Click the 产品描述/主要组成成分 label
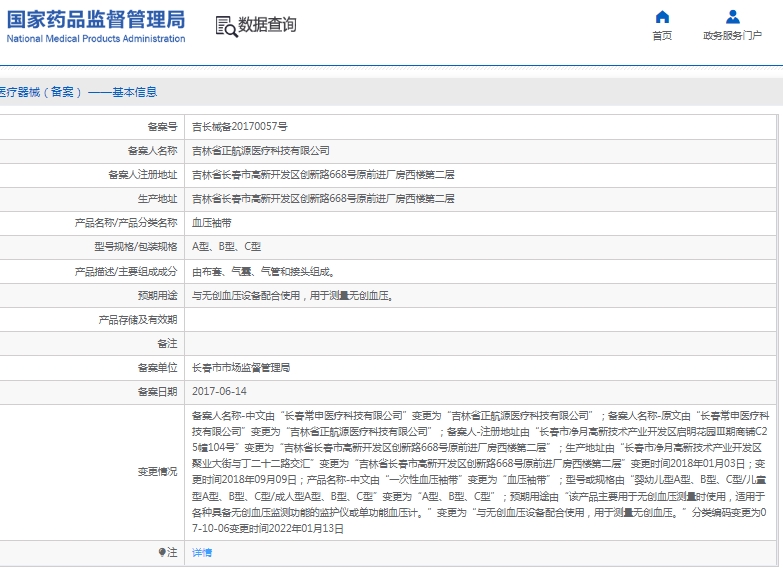 click(x=126, y=271)
